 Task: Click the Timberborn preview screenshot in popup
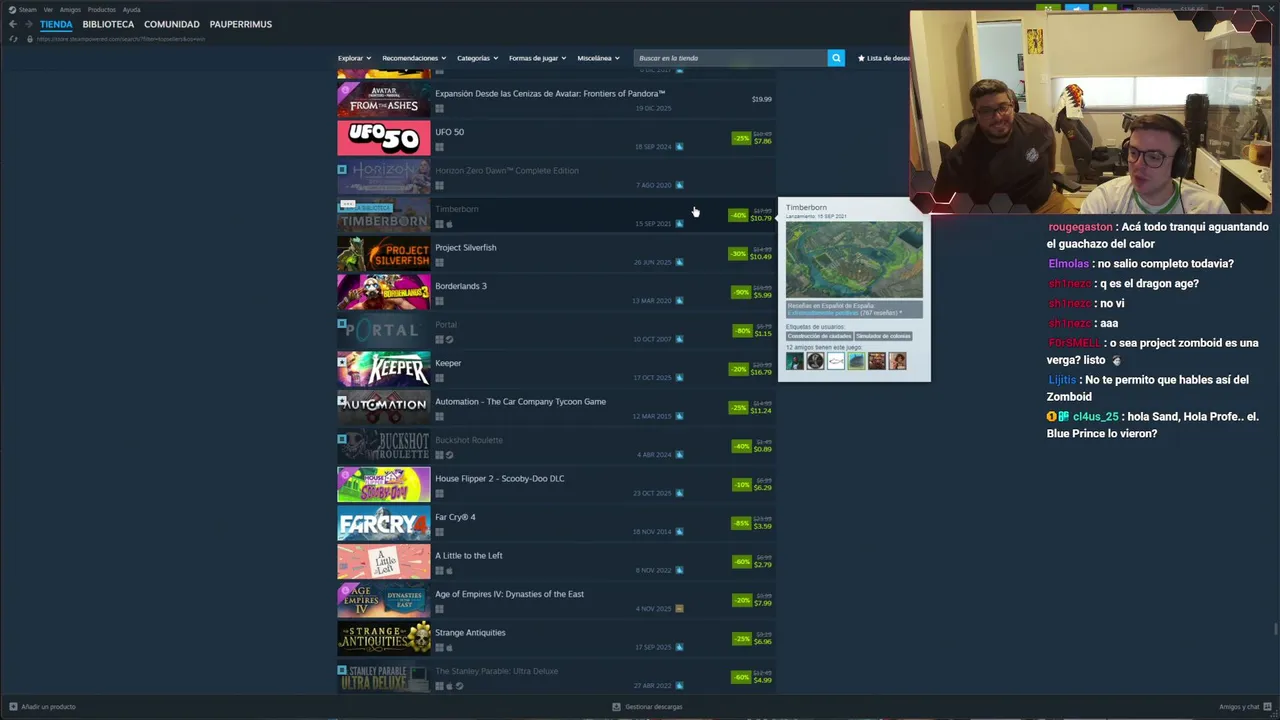click(x=854, y=260)
